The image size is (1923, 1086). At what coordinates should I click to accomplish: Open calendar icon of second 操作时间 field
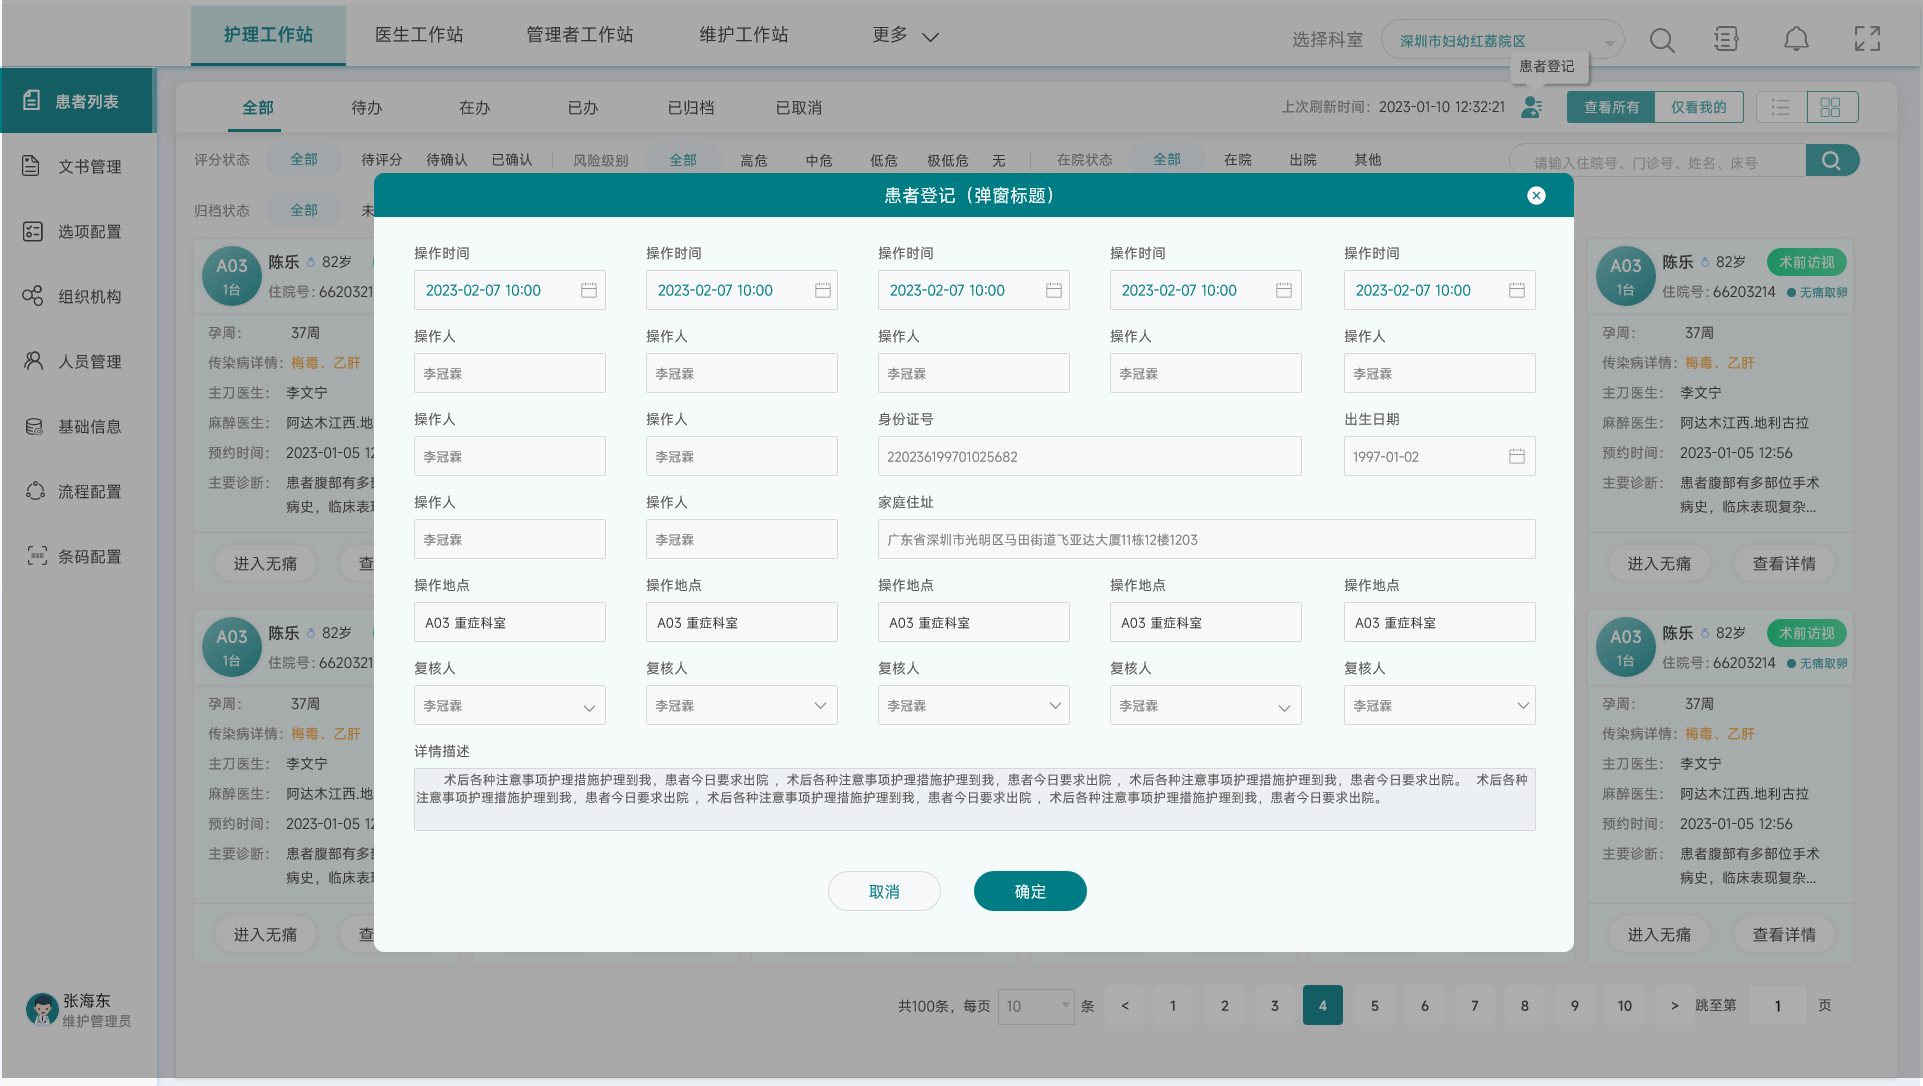pos(823,290)
